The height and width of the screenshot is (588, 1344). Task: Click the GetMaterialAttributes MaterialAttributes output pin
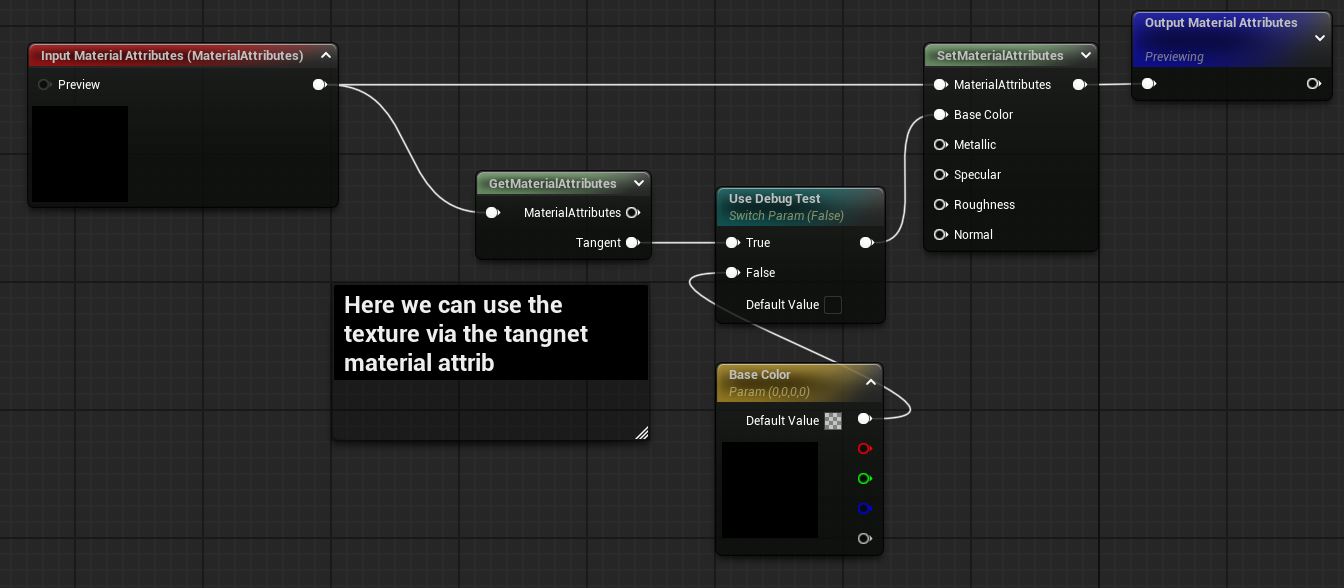tap(633, 213)
